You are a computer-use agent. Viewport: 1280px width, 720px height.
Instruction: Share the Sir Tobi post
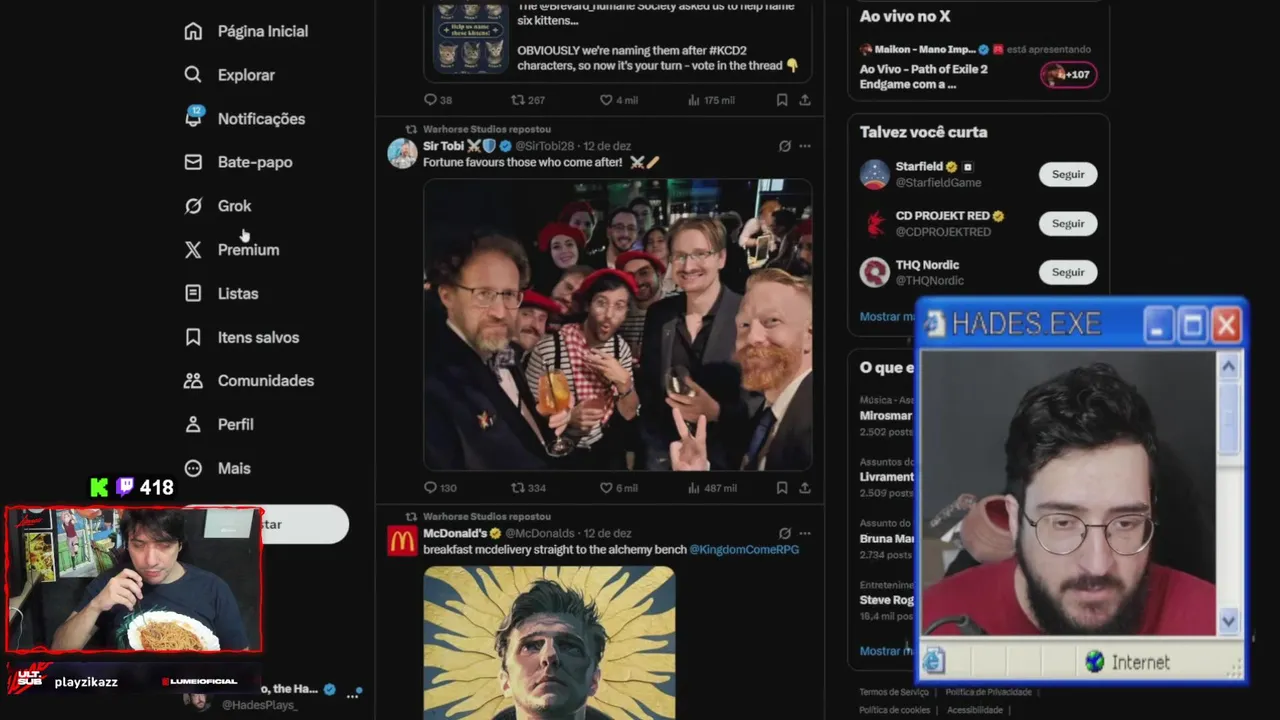point(804,488)
